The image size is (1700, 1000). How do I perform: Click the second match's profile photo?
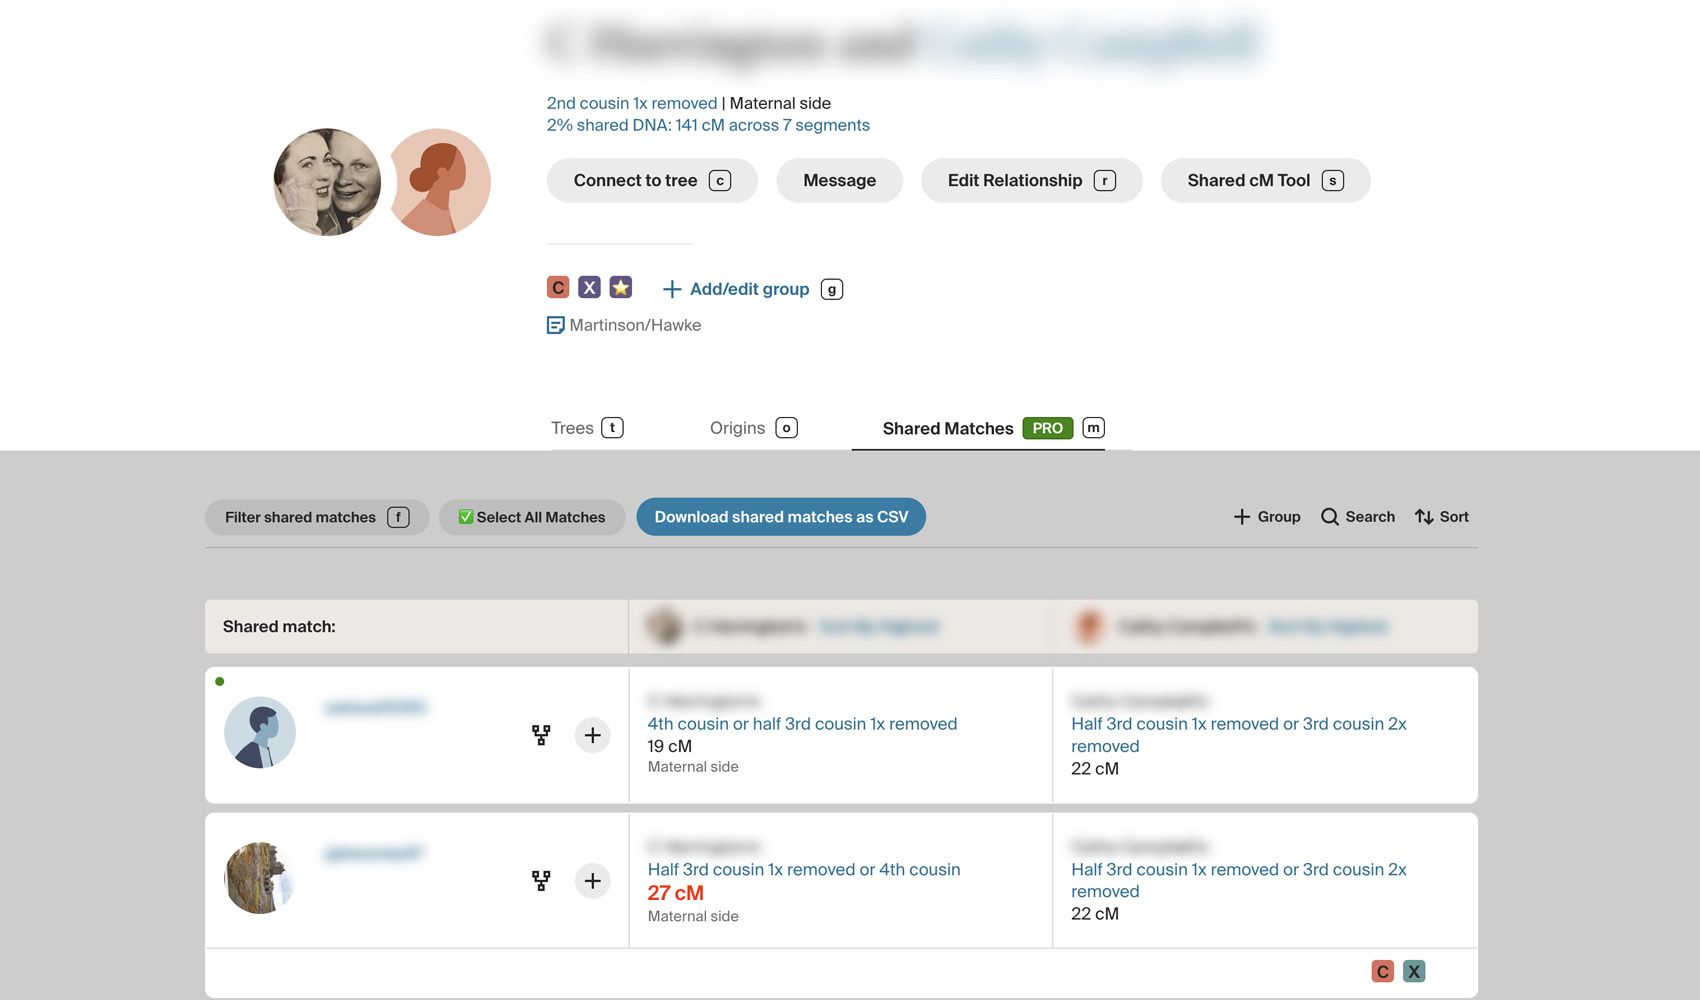tap(259, 878)
